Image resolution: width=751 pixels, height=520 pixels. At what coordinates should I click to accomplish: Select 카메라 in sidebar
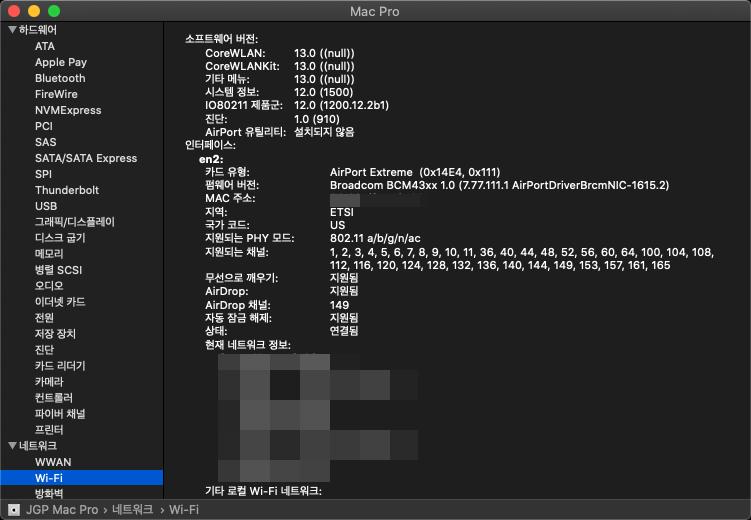point(49,382)
